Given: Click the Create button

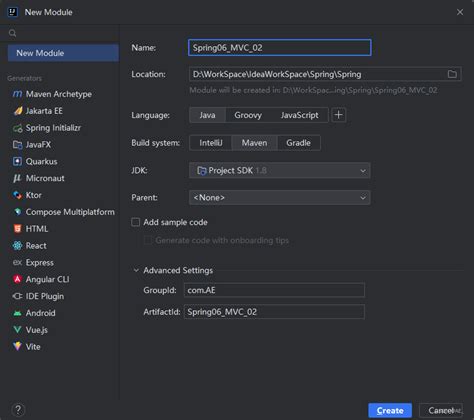Looking at the screenshot, I should click(390, 410).
